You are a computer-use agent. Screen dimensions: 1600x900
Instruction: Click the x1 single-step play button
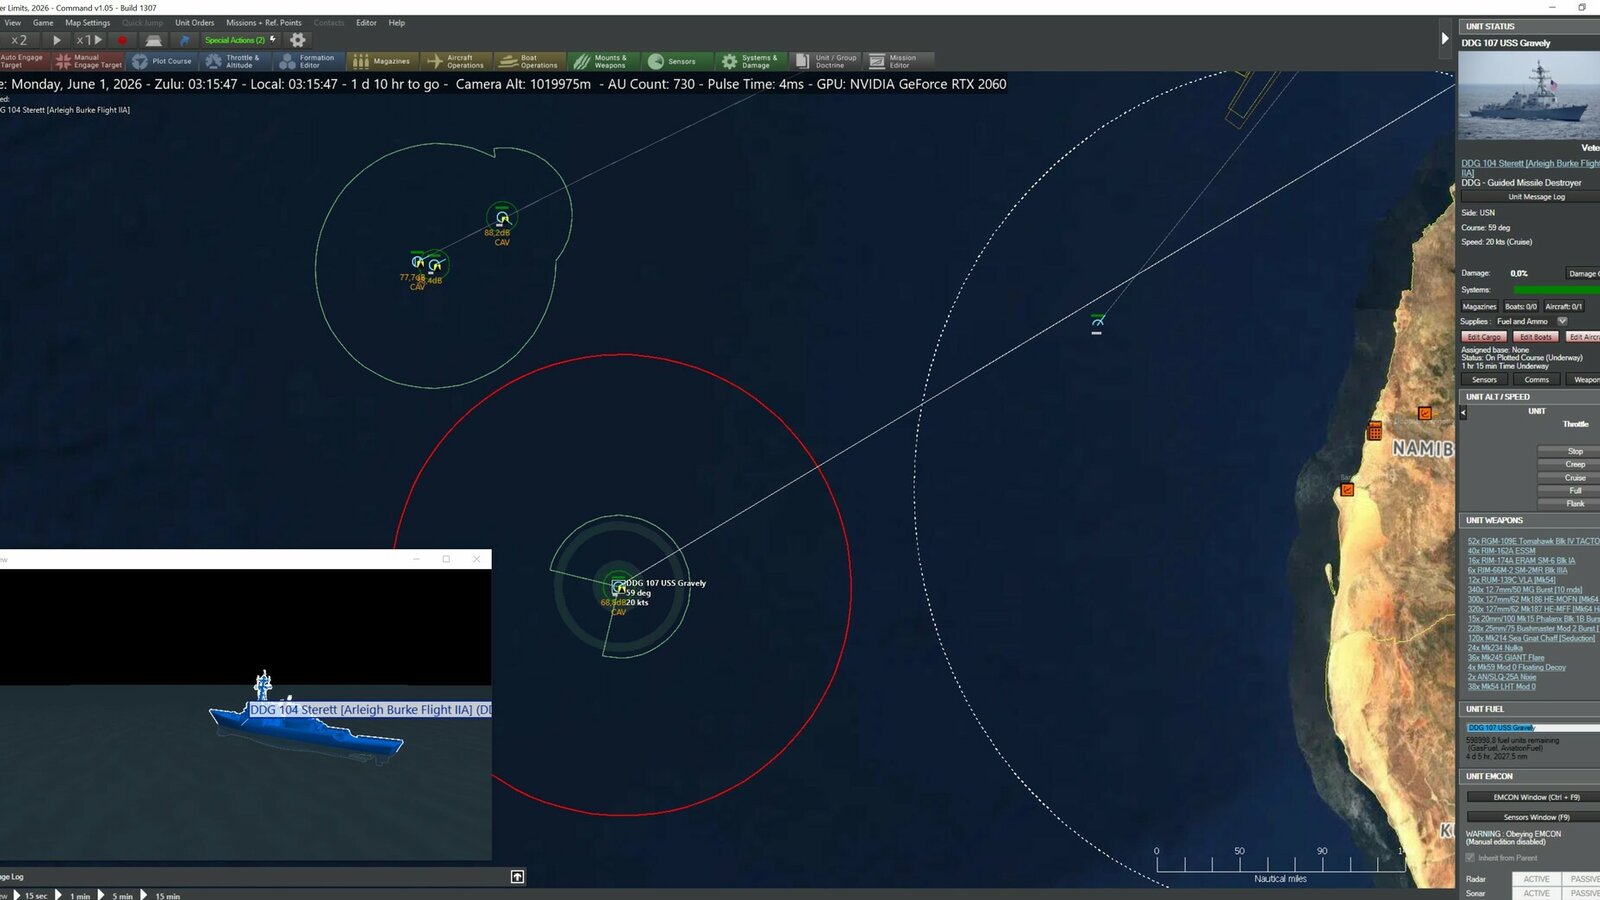[x=89, y=40]
